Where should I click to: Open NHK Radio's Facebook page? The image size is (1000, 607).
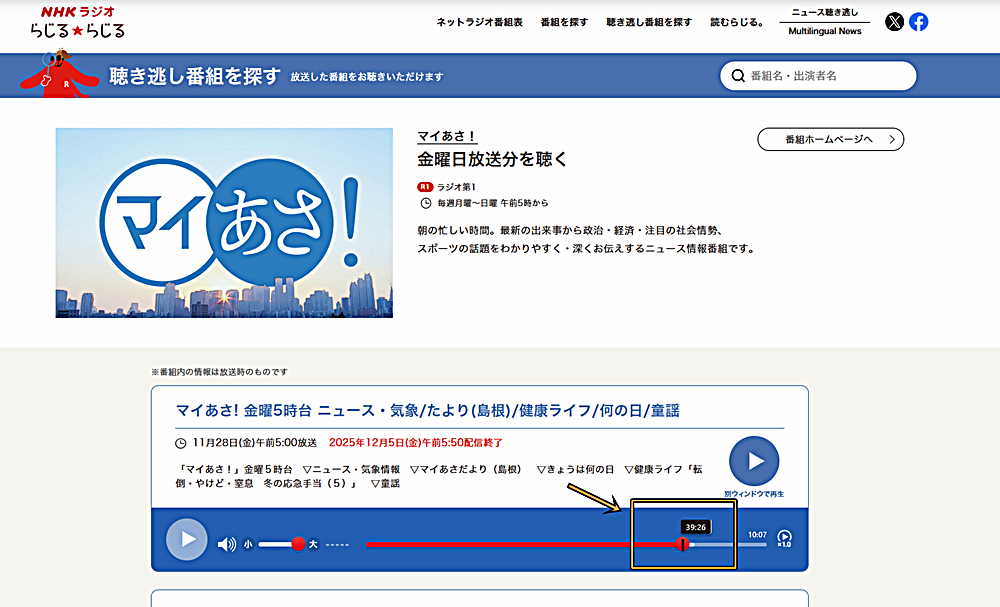click(918, 22)
